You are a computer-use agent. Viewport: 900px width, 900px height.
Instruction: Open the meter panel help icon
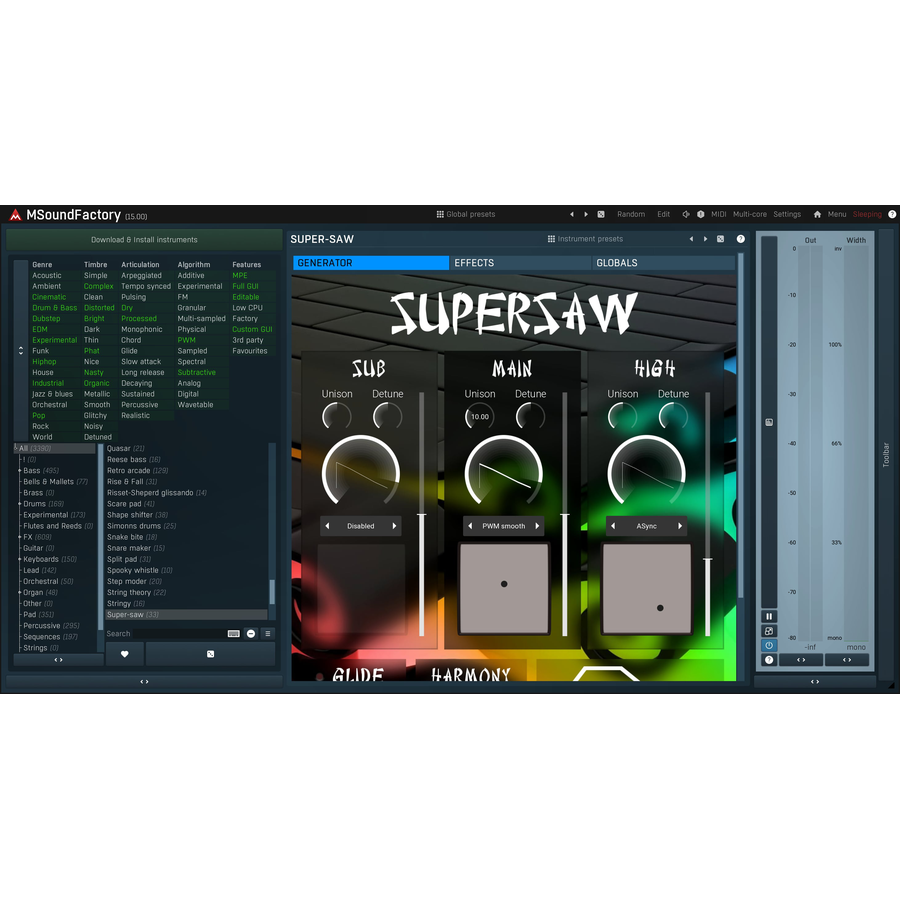pyautogui.click(x=769, y=660)
